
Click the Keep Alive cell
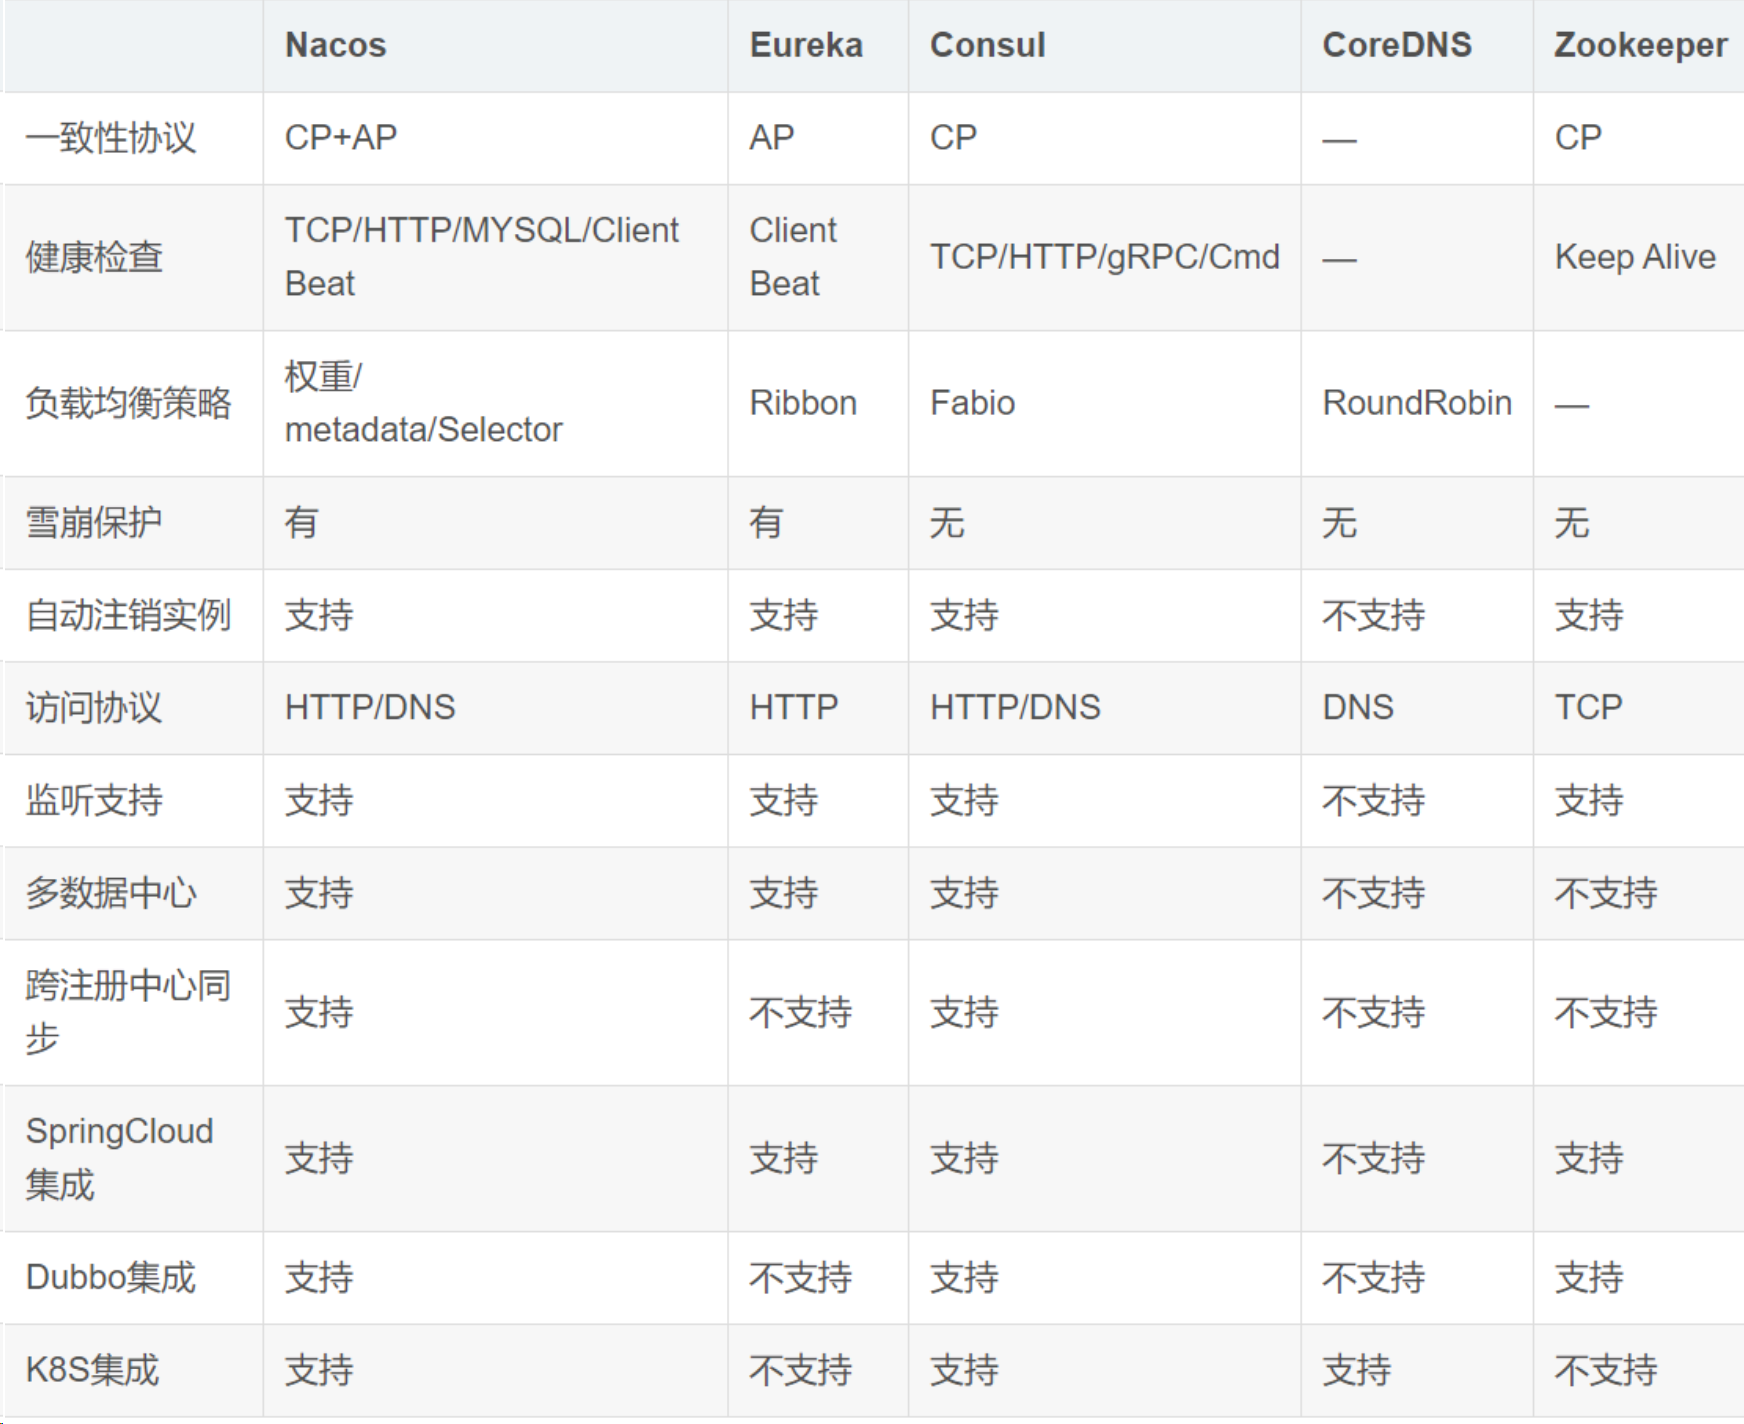(x=1635, y=257)
